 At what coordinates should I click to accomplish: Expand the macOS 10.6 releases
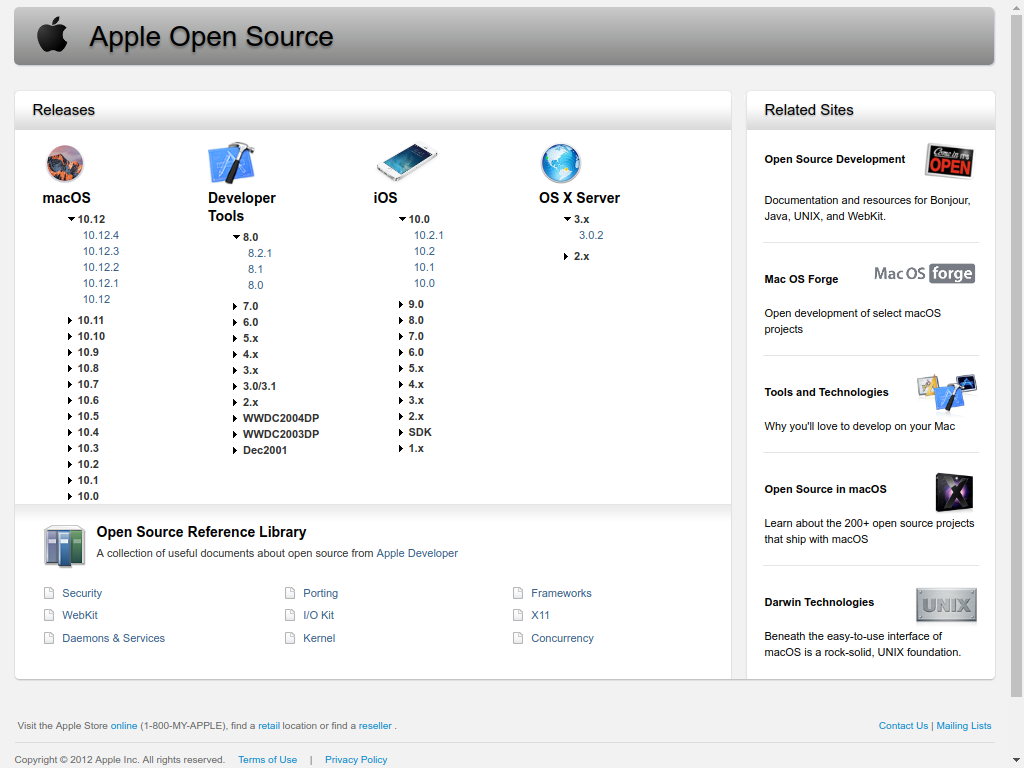pyautogui.click(x=70, y=400)
